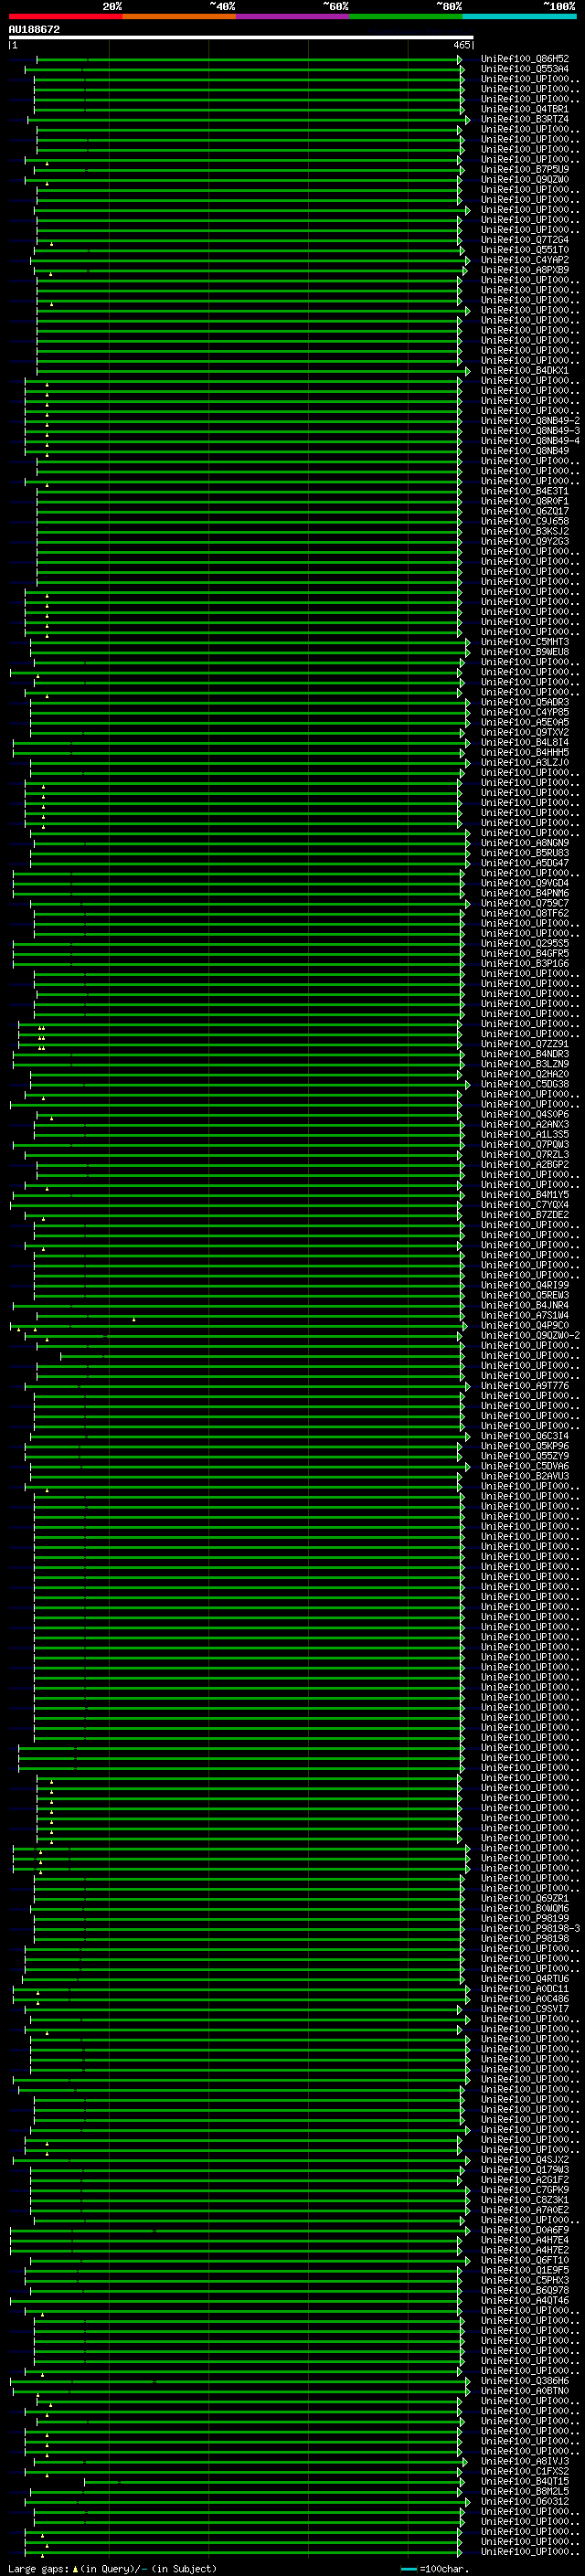Image resolution: width=585 pixels, height=2576 pixels.
Task: Click the red 20% identity color segment
Action: [66, 16]
